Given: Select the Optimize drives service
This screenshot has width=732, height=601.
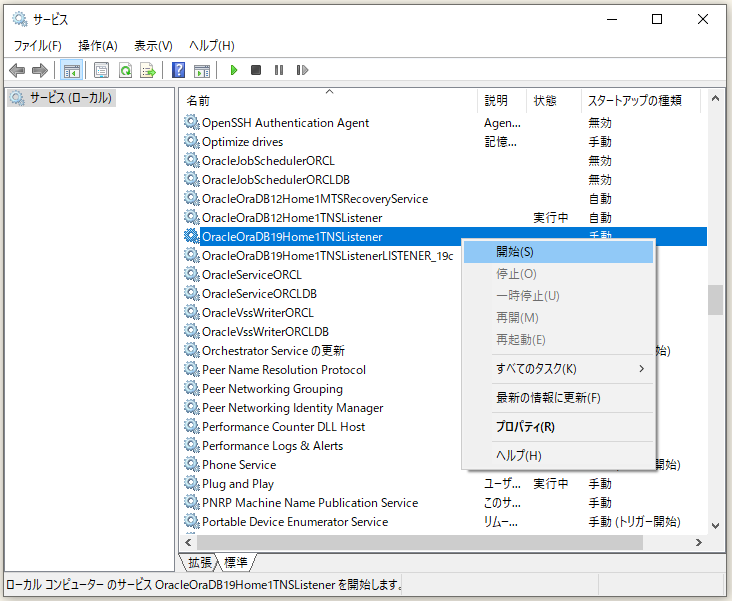Looking at the screenshot, I should pyautogui.click(x=242, y=142).
